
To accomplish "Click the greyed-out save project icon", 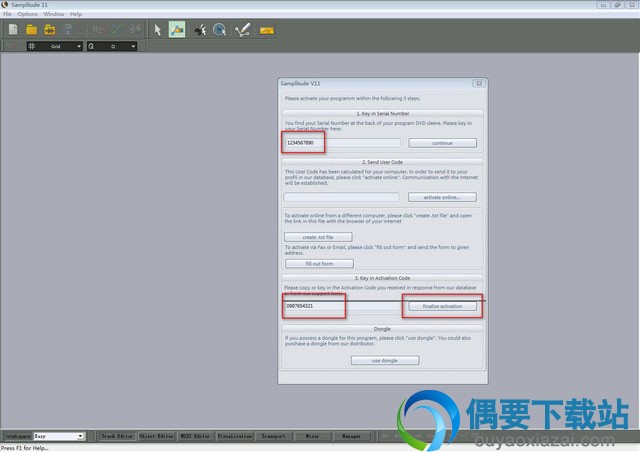I will pos(68,30).
